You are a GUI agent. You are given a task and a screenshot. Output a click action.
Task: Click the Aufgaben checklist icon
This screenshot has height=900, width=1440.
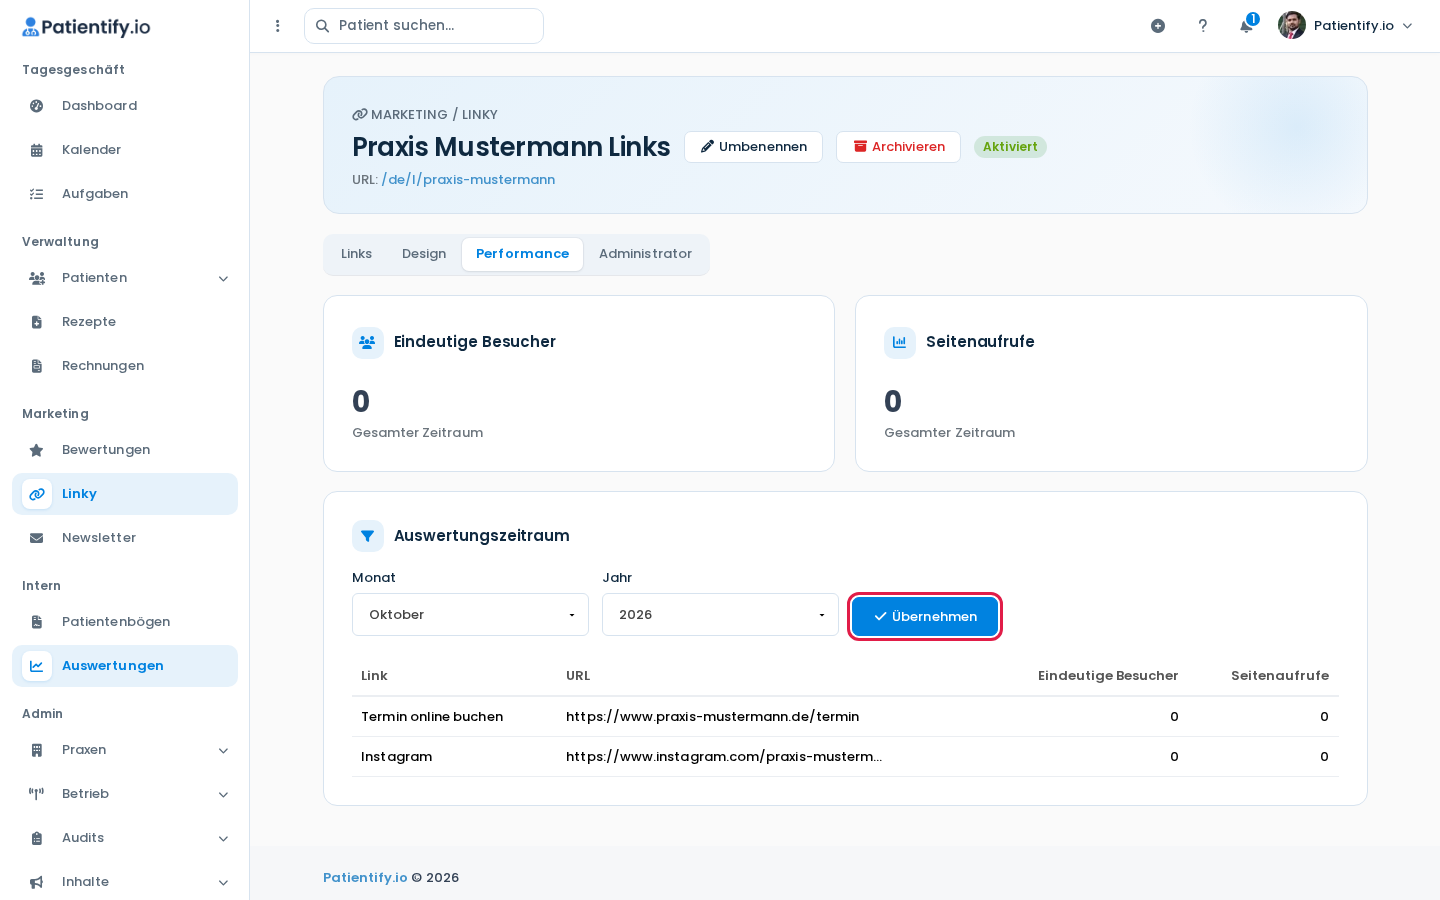point(37,194)
